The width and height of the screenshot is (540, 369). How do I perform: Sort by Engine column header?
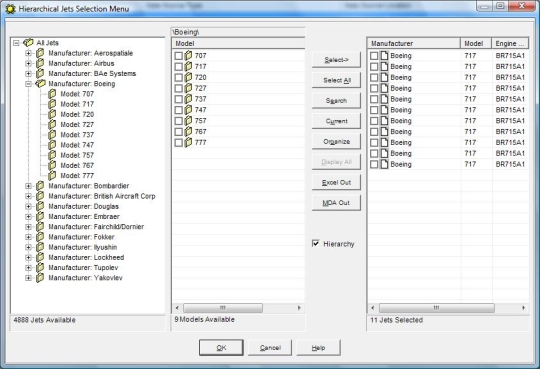(510, 43)
